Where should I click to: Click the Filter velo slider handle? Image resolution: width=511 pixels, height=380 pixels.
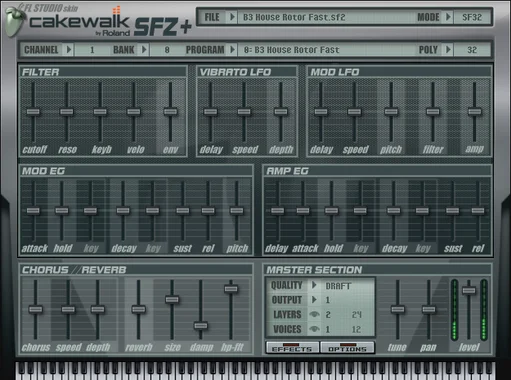[134, 112]
